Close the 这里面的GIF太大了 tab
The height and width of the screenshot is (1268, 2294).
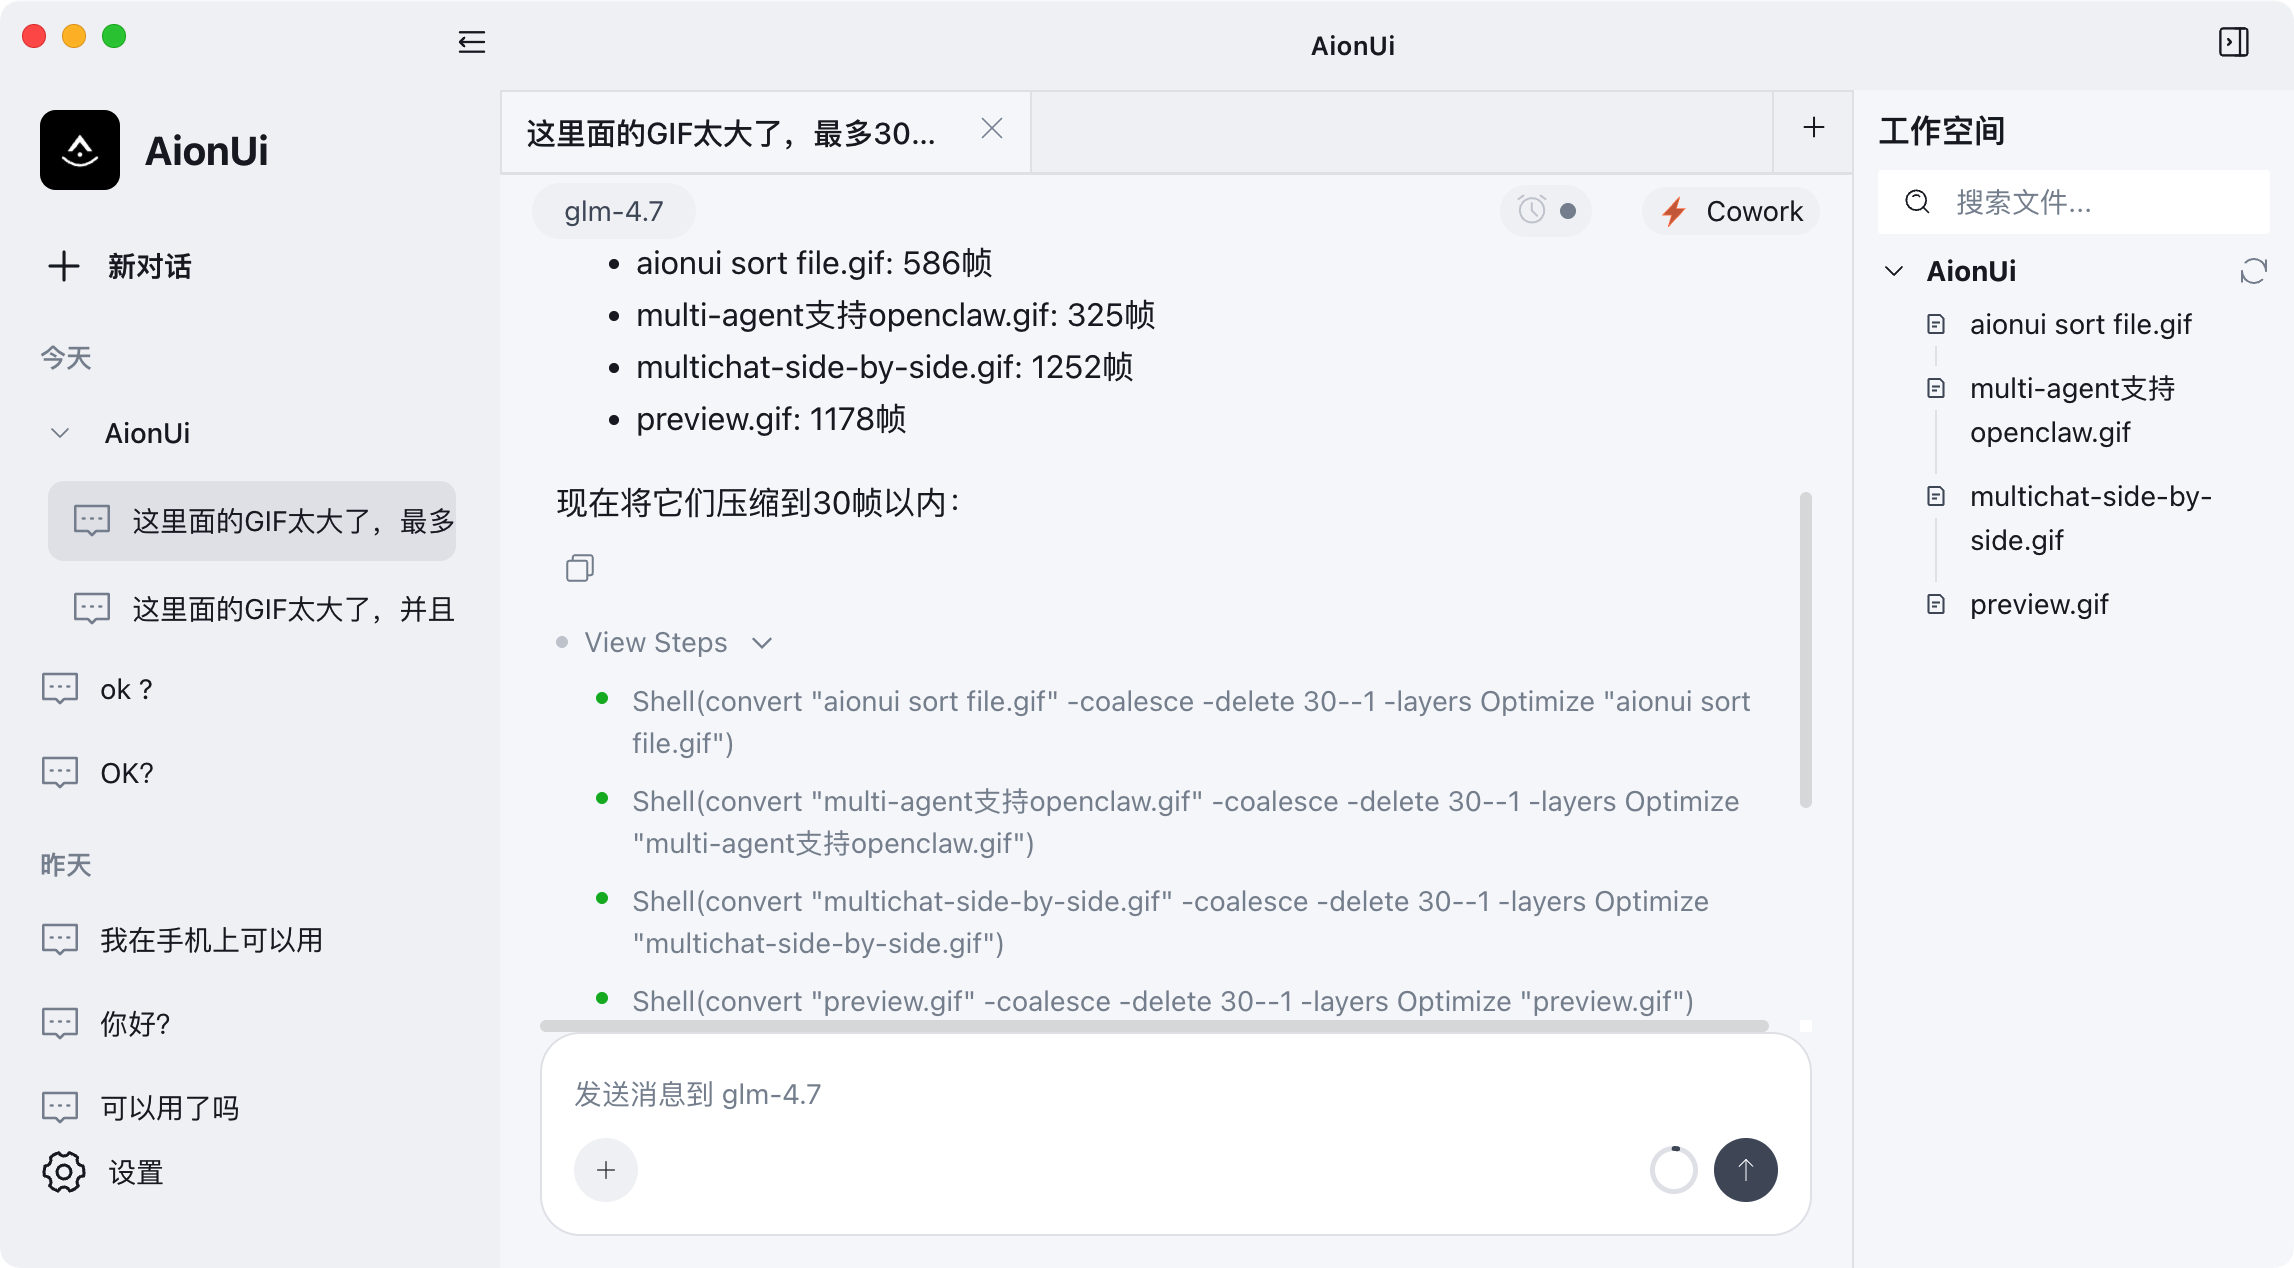[x=991, y=128]
